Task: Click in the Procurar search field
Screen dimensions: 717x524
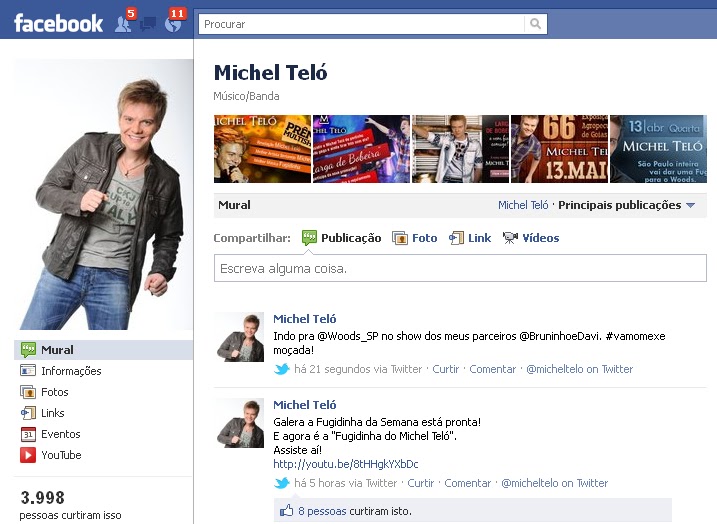Action: pos(361,24)
